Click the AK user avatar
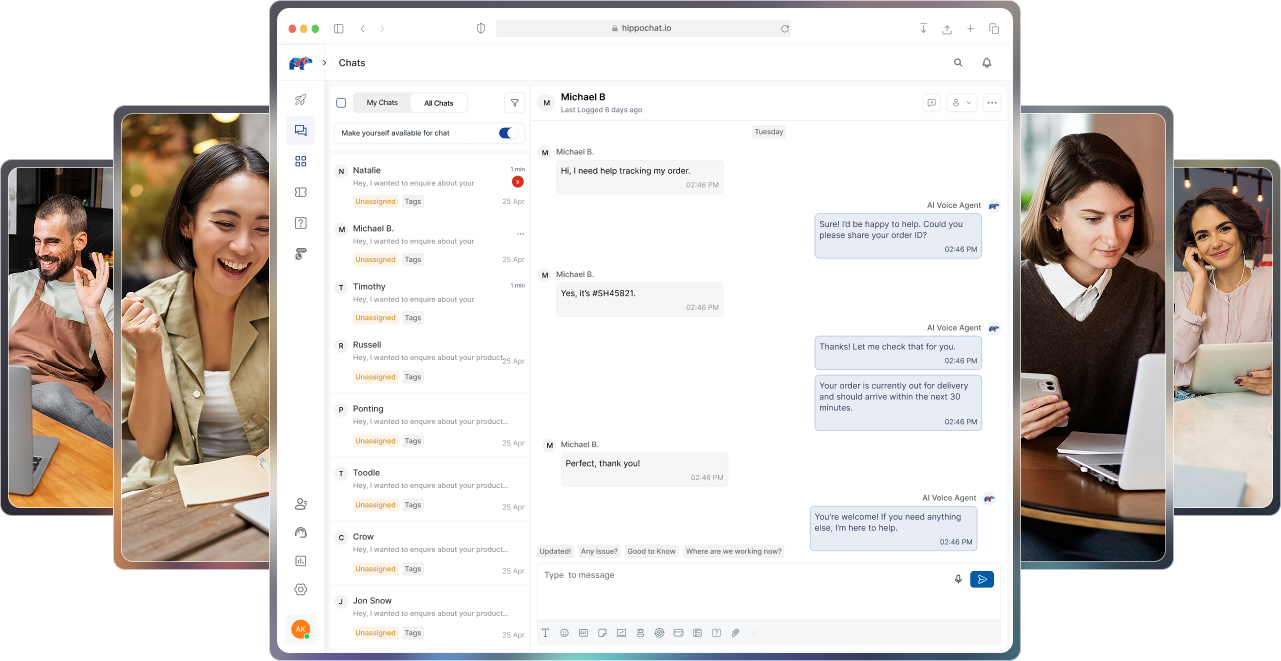 click(300, 629)
